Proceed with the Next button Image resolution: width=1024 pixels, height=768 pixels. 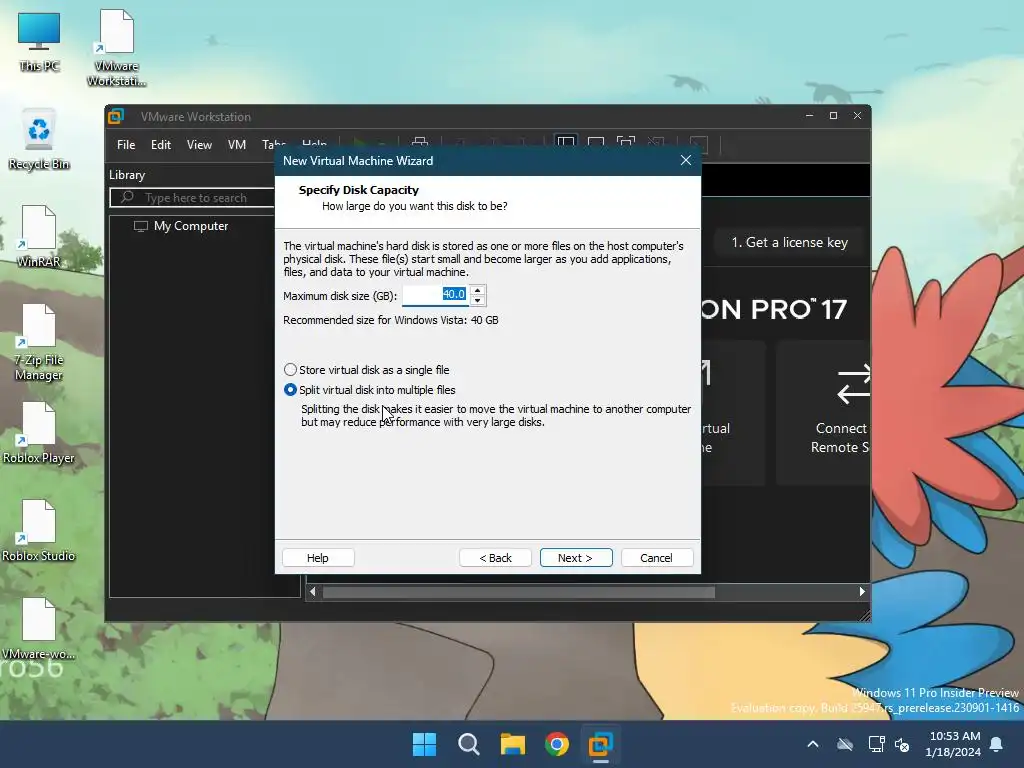coord(576,558)
